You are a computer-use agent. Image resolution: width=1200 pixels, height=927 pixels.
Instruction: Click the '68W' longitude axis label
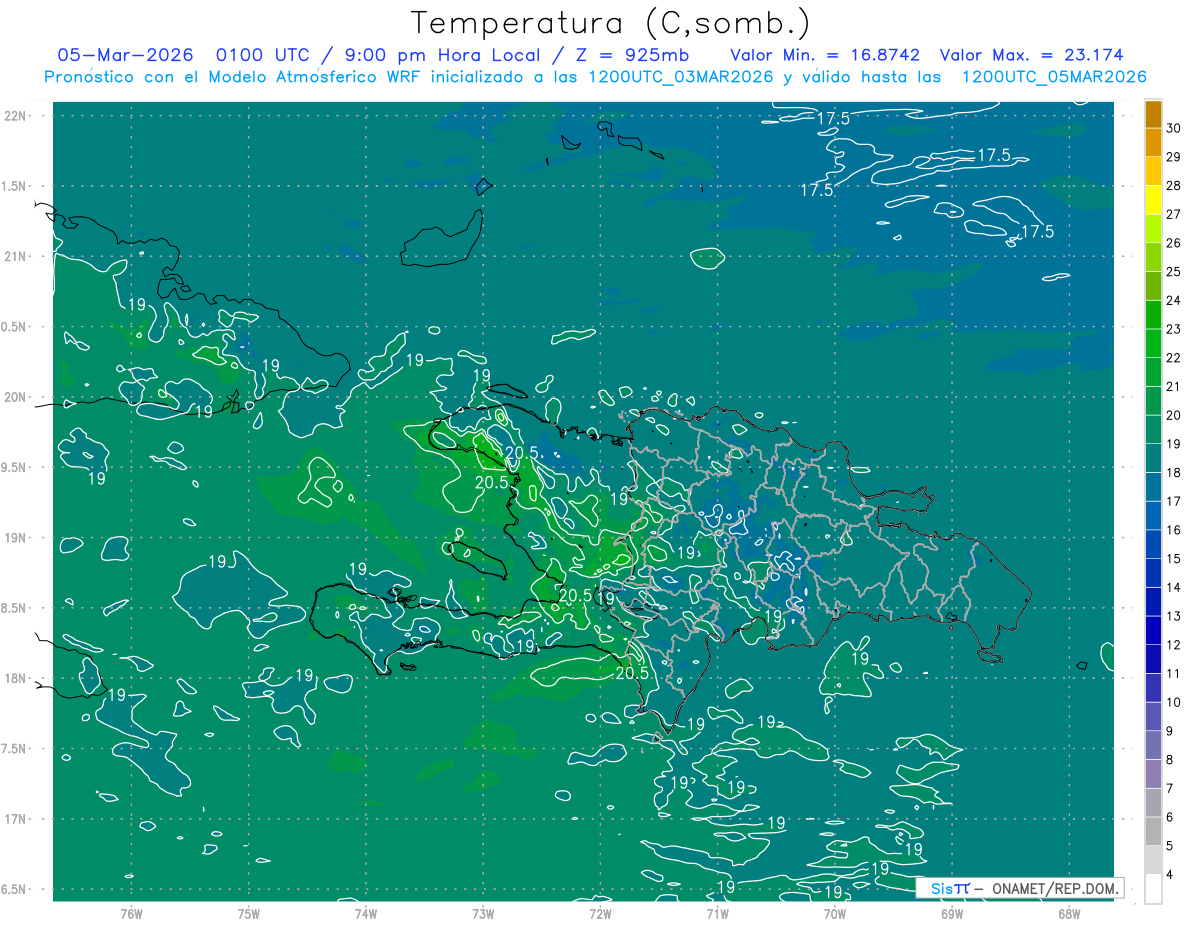[1069, 913]
